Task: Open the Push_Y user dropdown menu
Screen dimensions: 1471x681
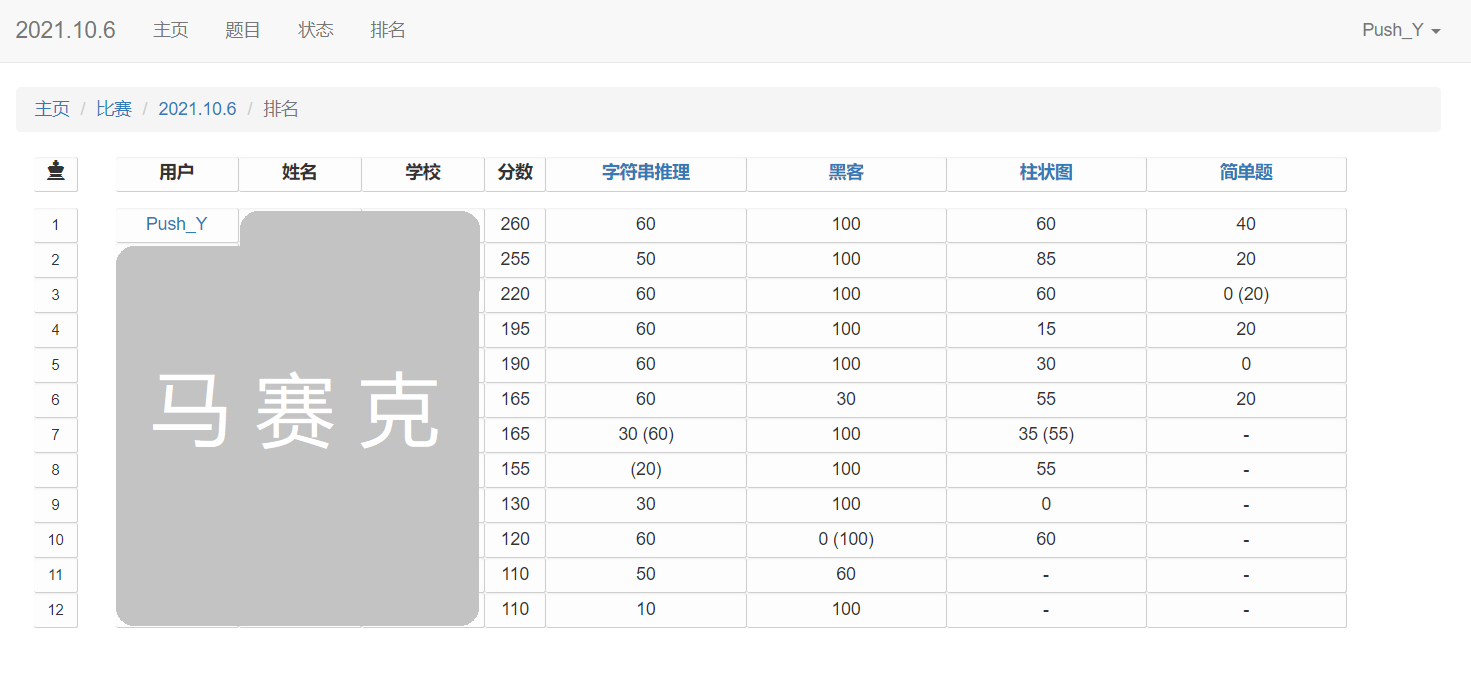Action: (1400, 30)
